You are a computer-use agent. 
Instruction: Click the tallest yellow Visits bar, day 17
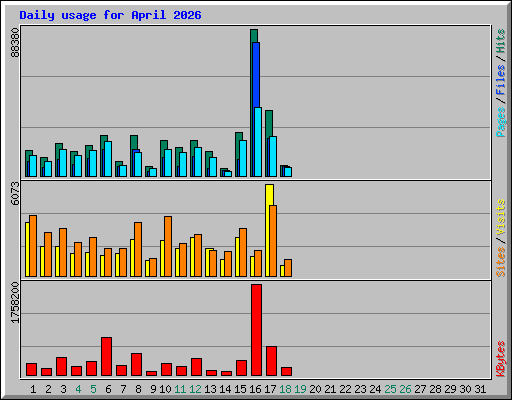pyautogui.click(x=269, y=195)
